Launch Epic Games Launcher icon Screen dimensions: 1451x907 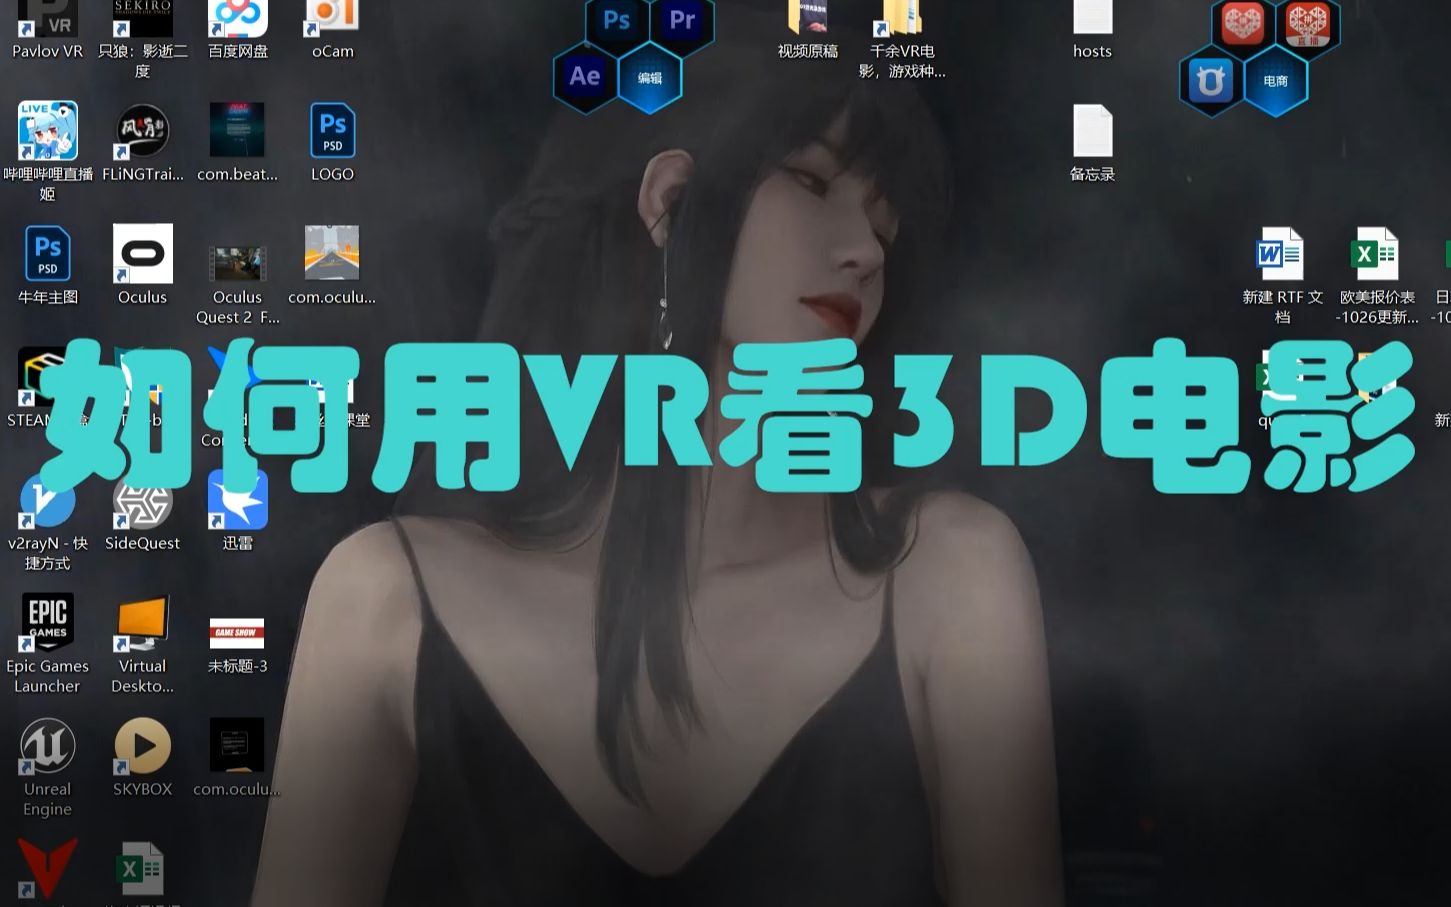(x=47, y=623)
